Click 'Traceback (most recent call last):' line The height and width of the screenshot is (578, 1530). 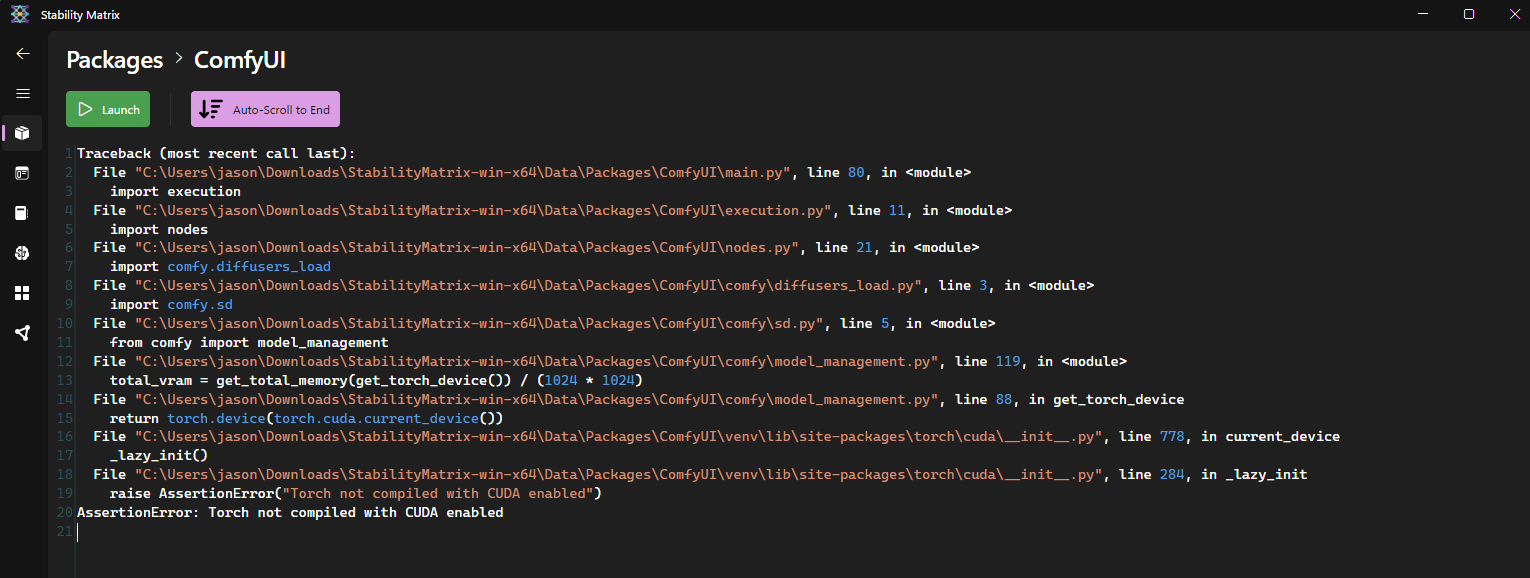point(216,153)
